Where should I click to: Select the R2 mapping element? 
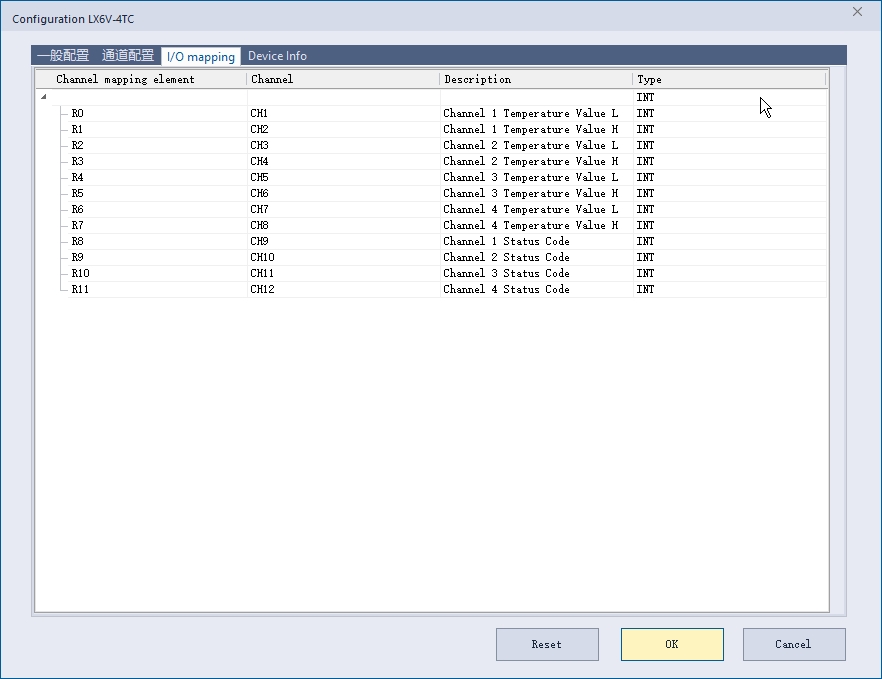[x=78, y=145]
